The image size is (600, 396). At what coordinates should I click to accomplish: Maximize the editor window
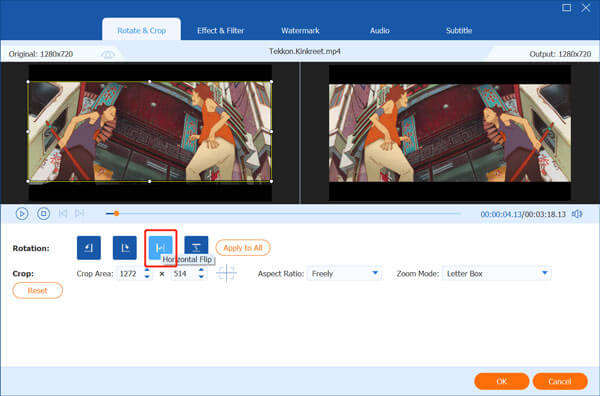tap(566, 8)
